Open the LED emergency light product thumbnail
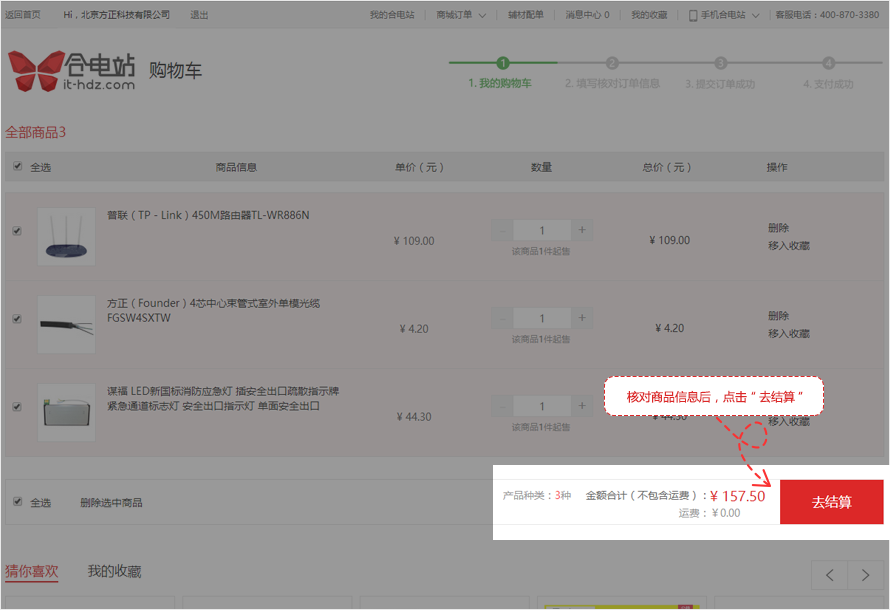This screenshot has height=610, width=890. pyautogui.click(x=66, y=412)
